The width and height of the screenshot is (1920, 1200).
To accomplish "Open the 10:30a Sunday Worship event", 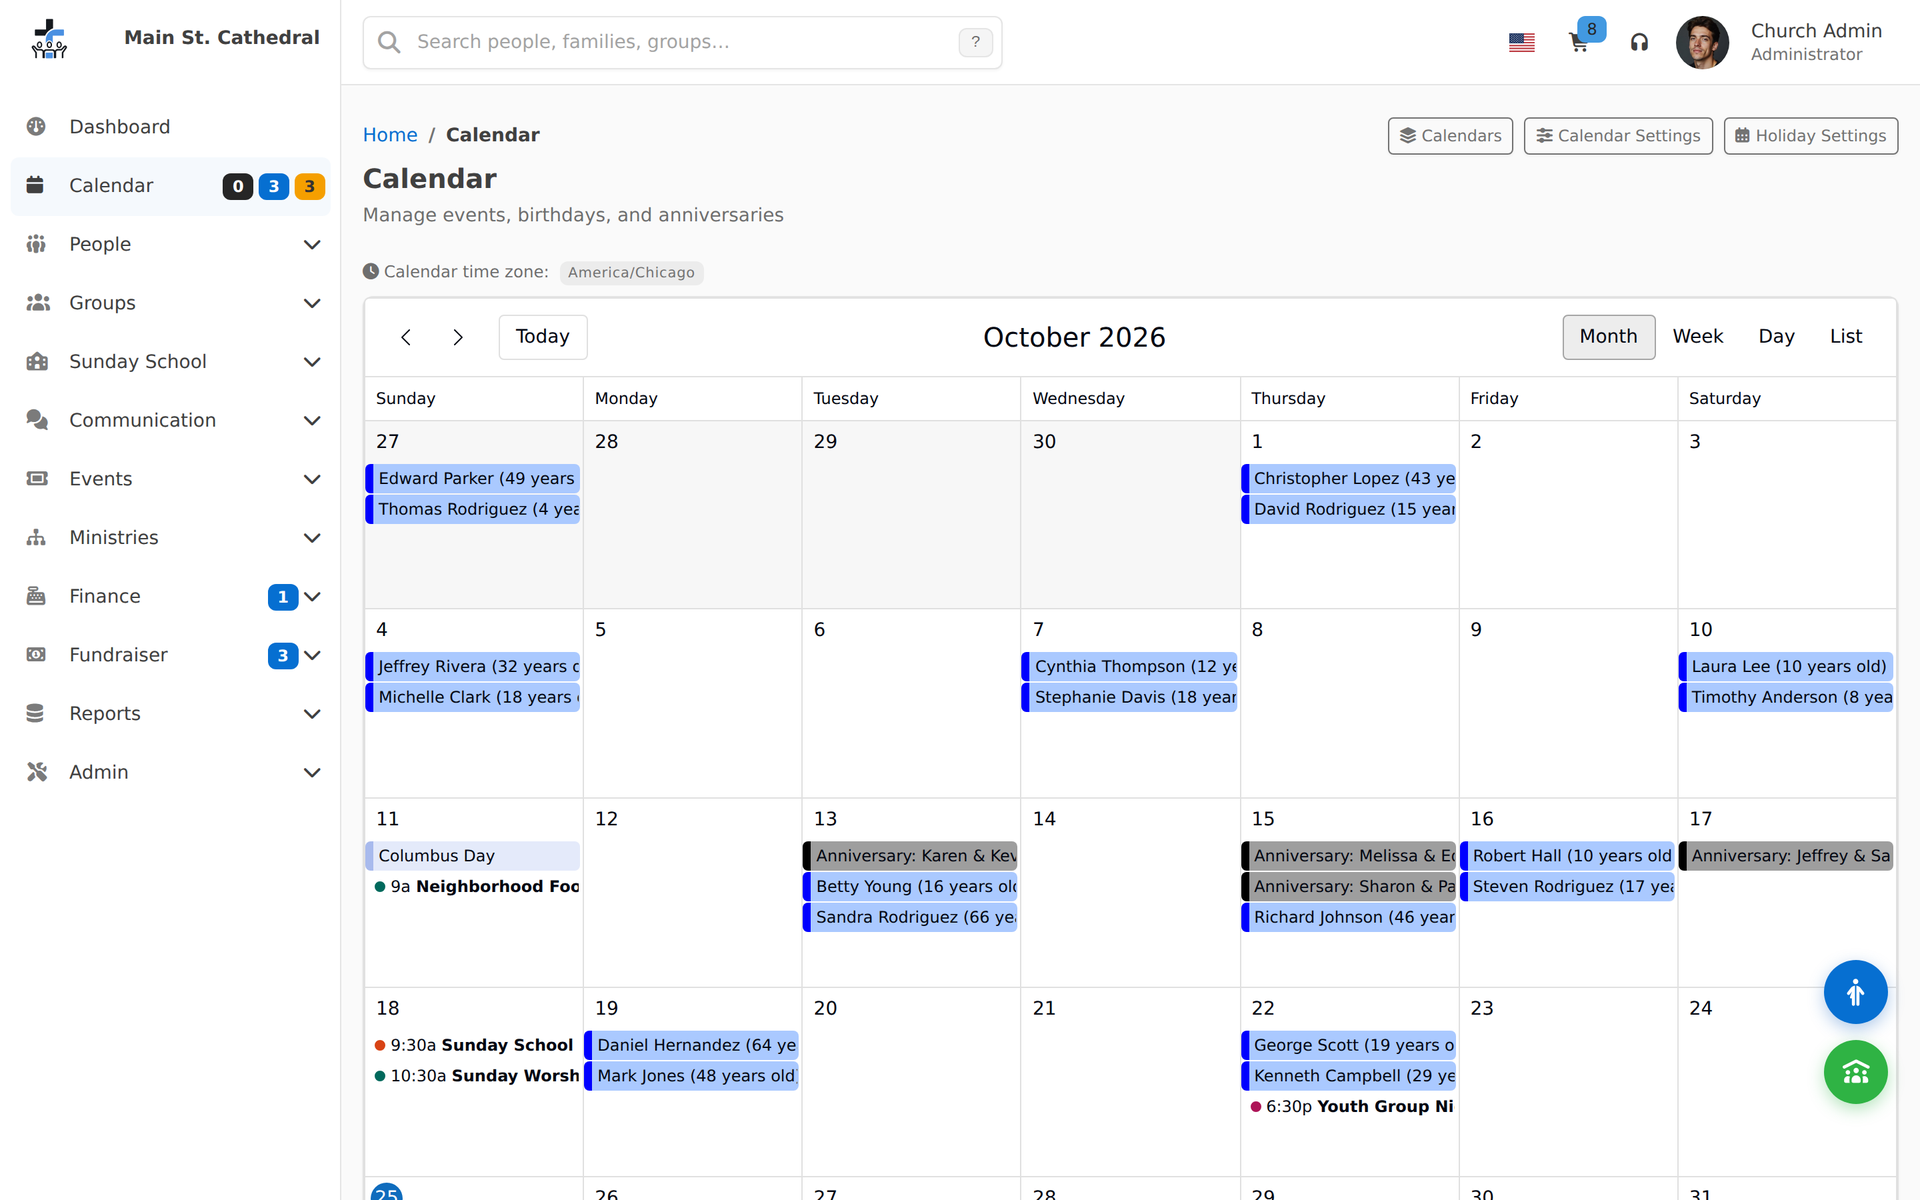I will [x=473, y=1076].
